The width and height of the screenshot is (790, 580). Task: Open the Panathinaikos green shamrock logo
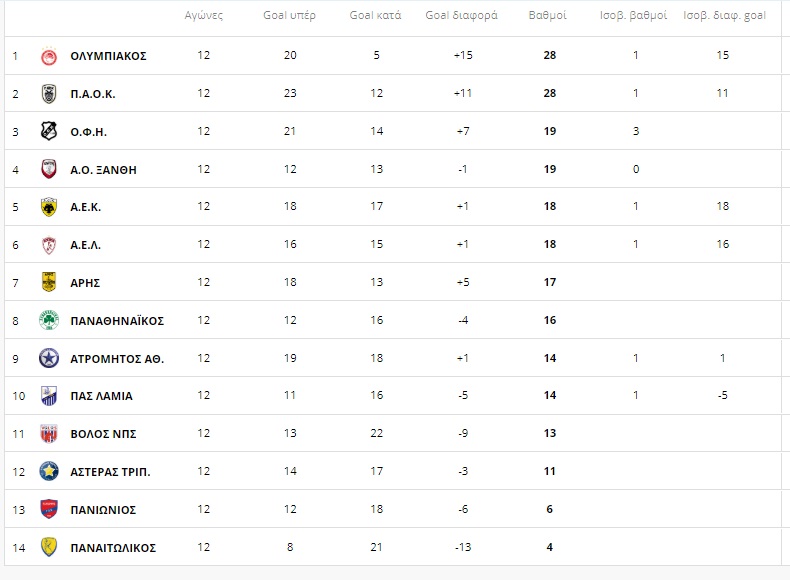[49, 320]
